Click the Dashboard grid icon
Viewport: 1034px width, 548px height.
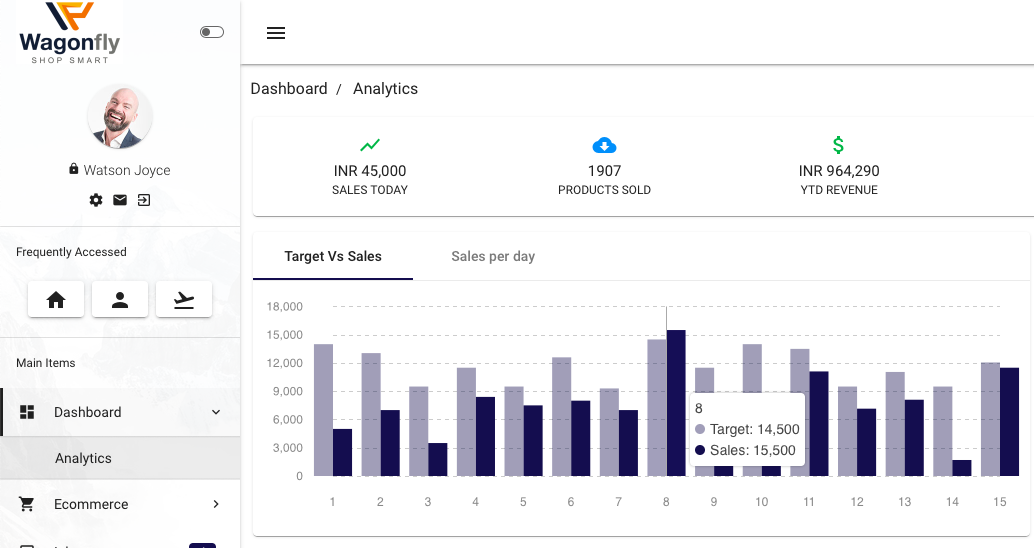coord(27,412)
